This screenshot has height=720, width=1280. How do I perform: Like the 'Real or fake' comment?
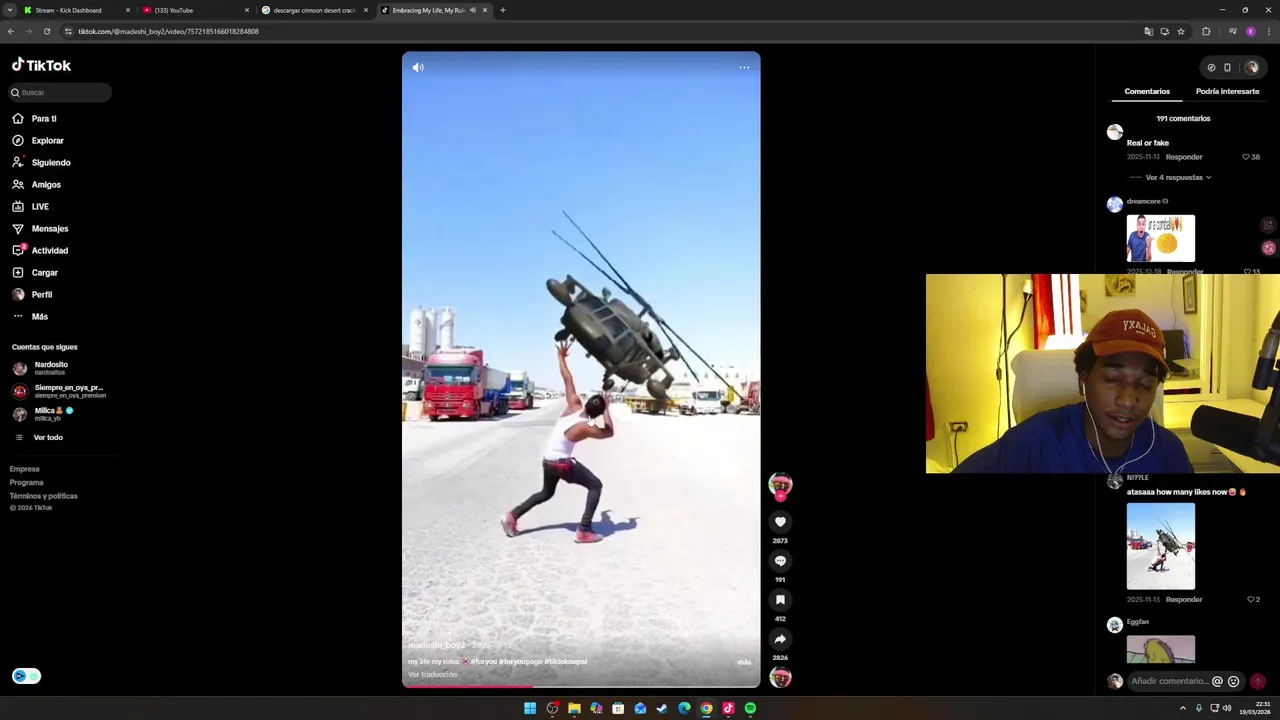click(1246, 157)
